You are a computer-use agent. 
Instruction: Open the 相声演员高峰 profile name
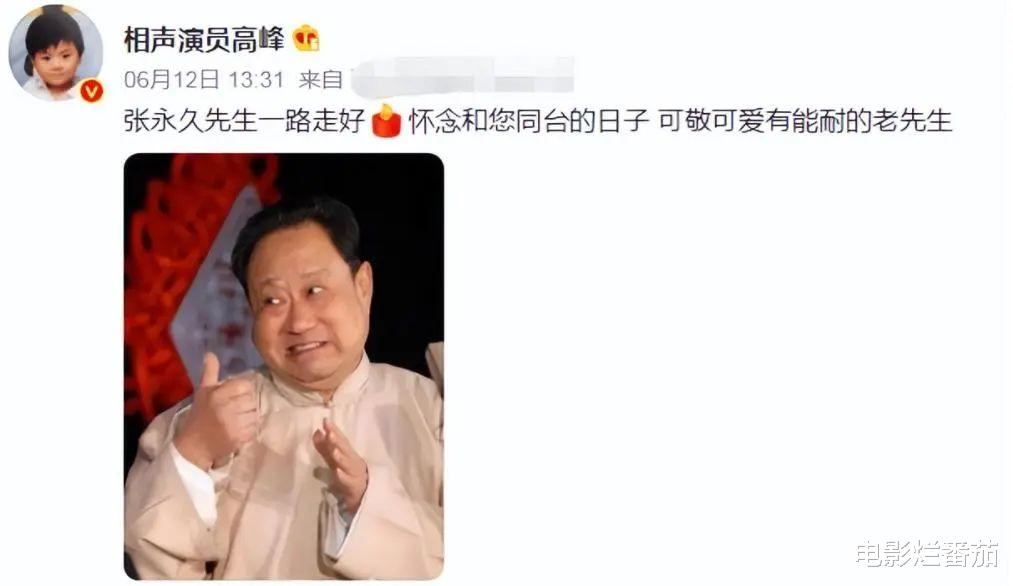[x=204, y=40]
